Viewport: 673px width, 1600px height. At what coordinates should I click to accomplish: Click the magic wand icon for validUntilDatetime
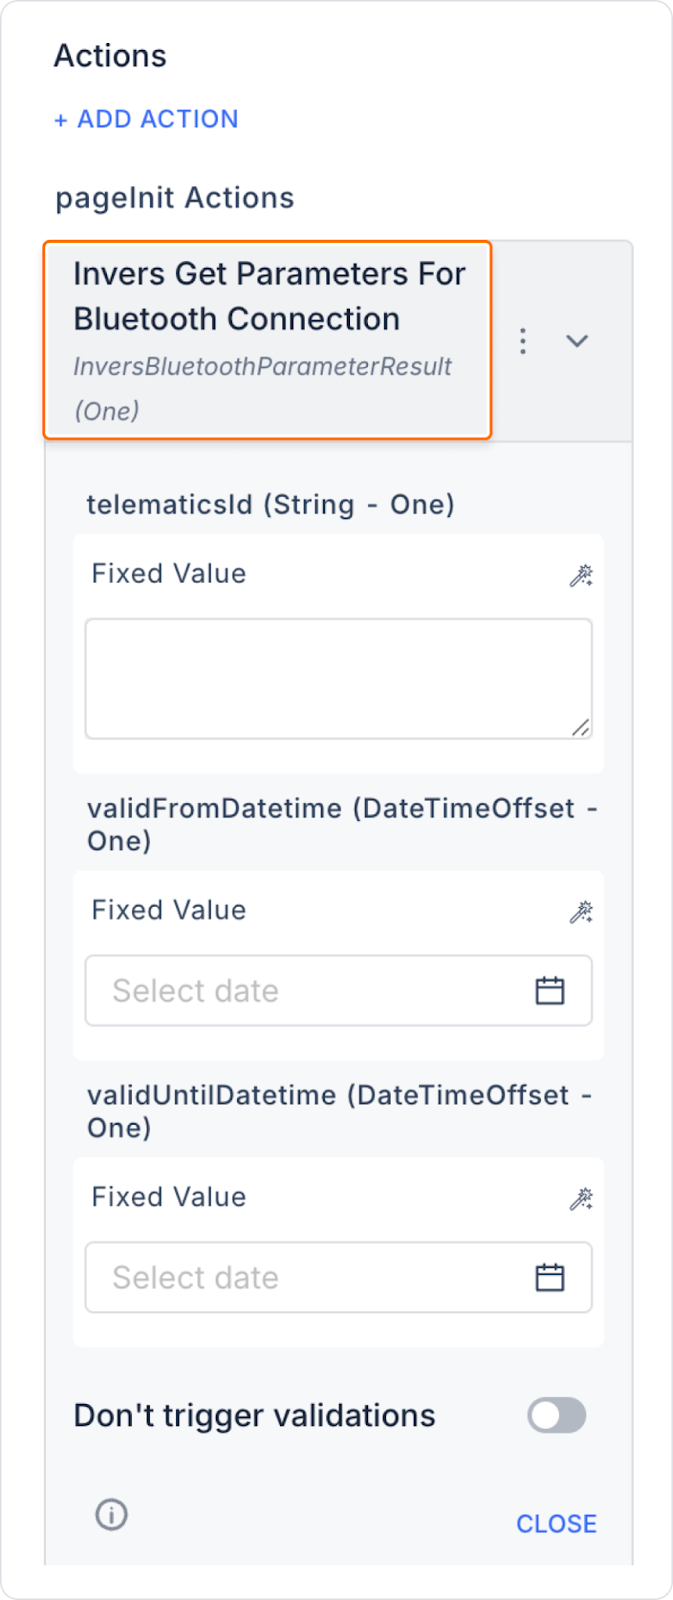click(581, 1199)
